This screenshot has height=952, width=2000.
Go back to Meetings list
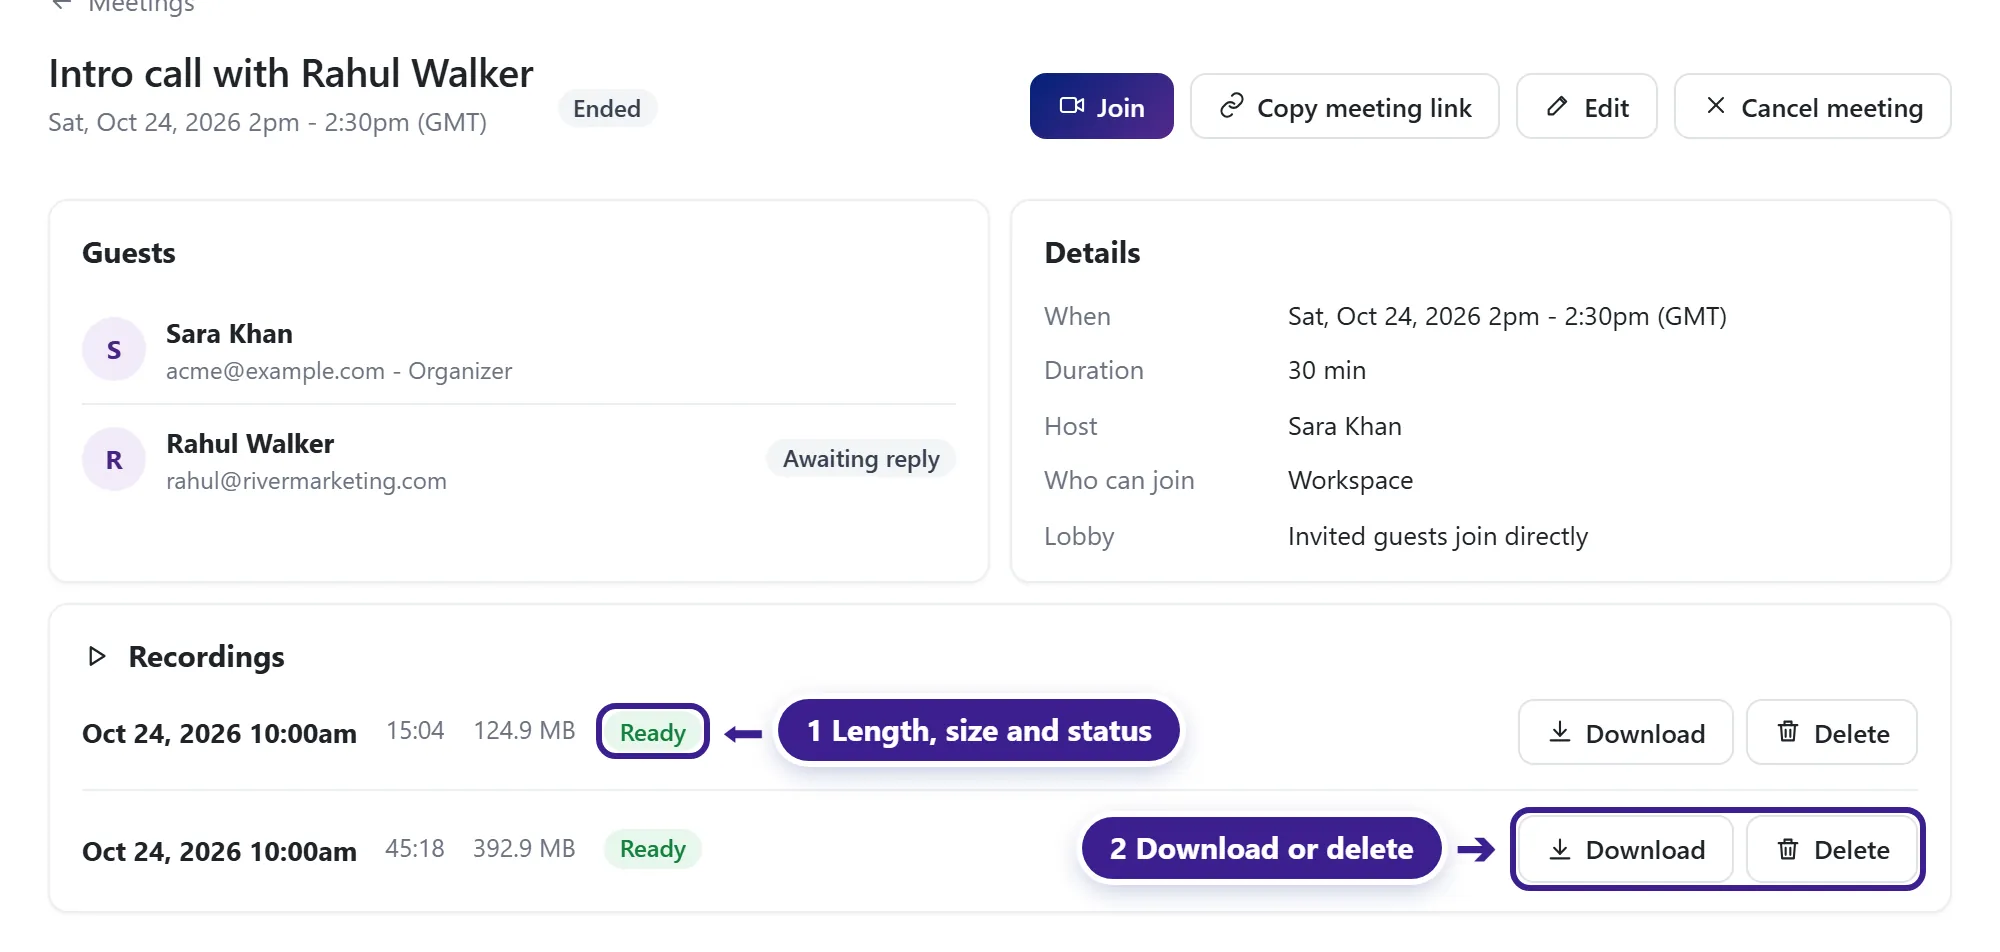click(122, 6)
